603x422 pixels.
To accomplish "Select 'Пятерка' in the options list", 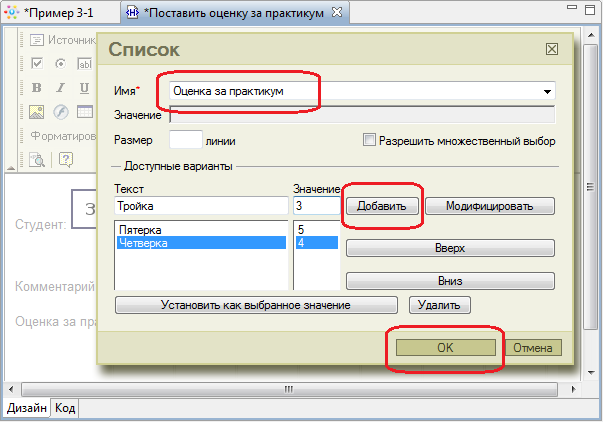I will point(140,229).
